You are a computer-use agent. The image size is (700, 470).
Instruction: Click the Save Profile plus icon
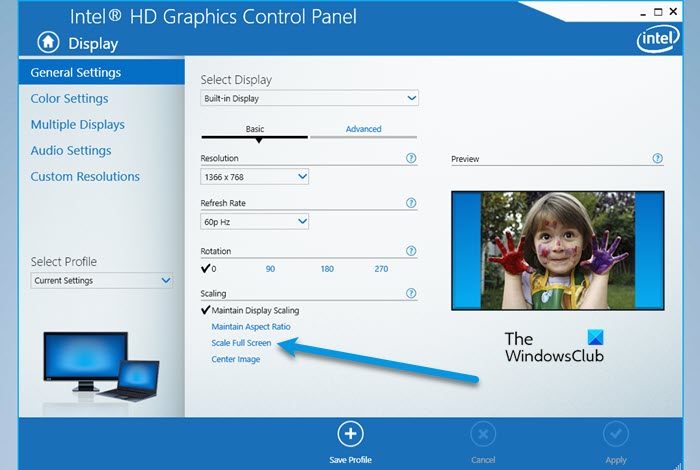coord(350,434)
